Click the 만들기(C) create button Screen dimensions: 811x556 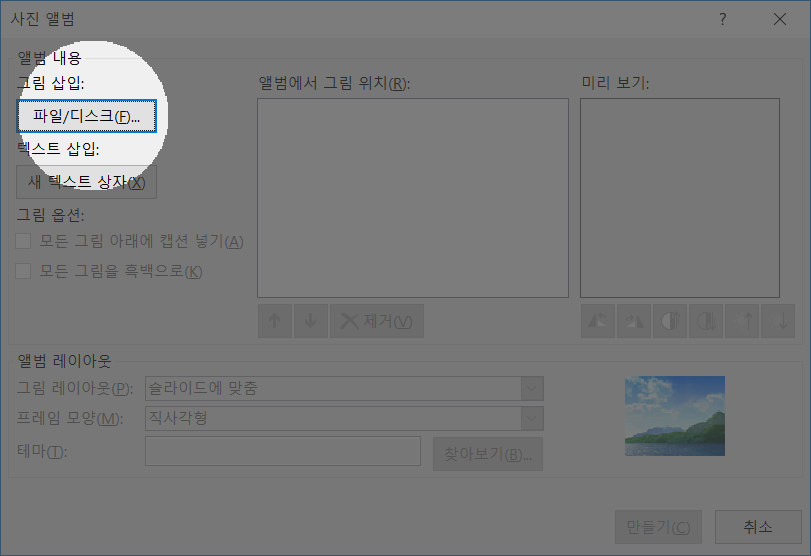tap(658, 527)
